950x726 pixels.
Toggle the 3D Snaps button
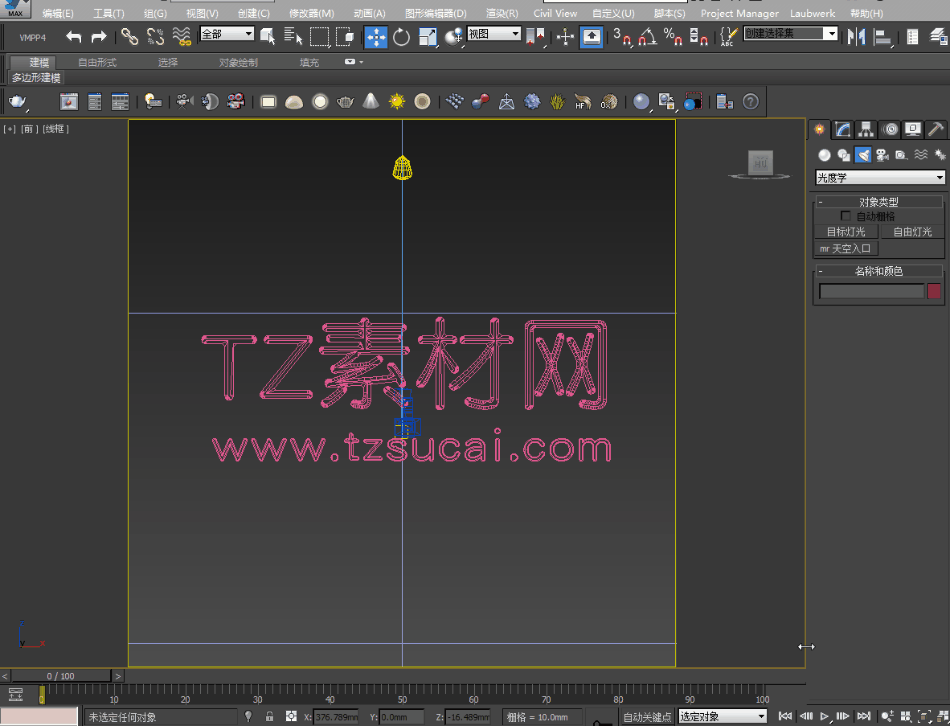click(x=622, y=37)
